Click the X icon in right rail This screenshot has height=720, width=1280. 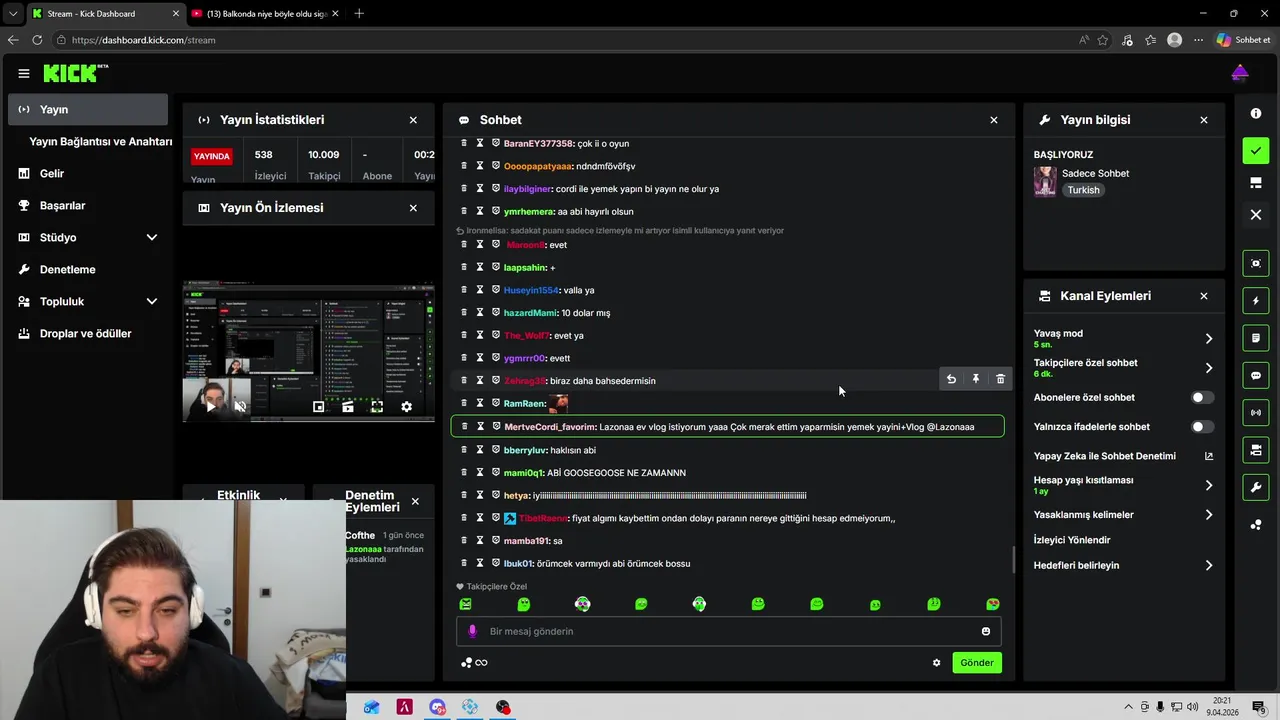coord(1256,215)
